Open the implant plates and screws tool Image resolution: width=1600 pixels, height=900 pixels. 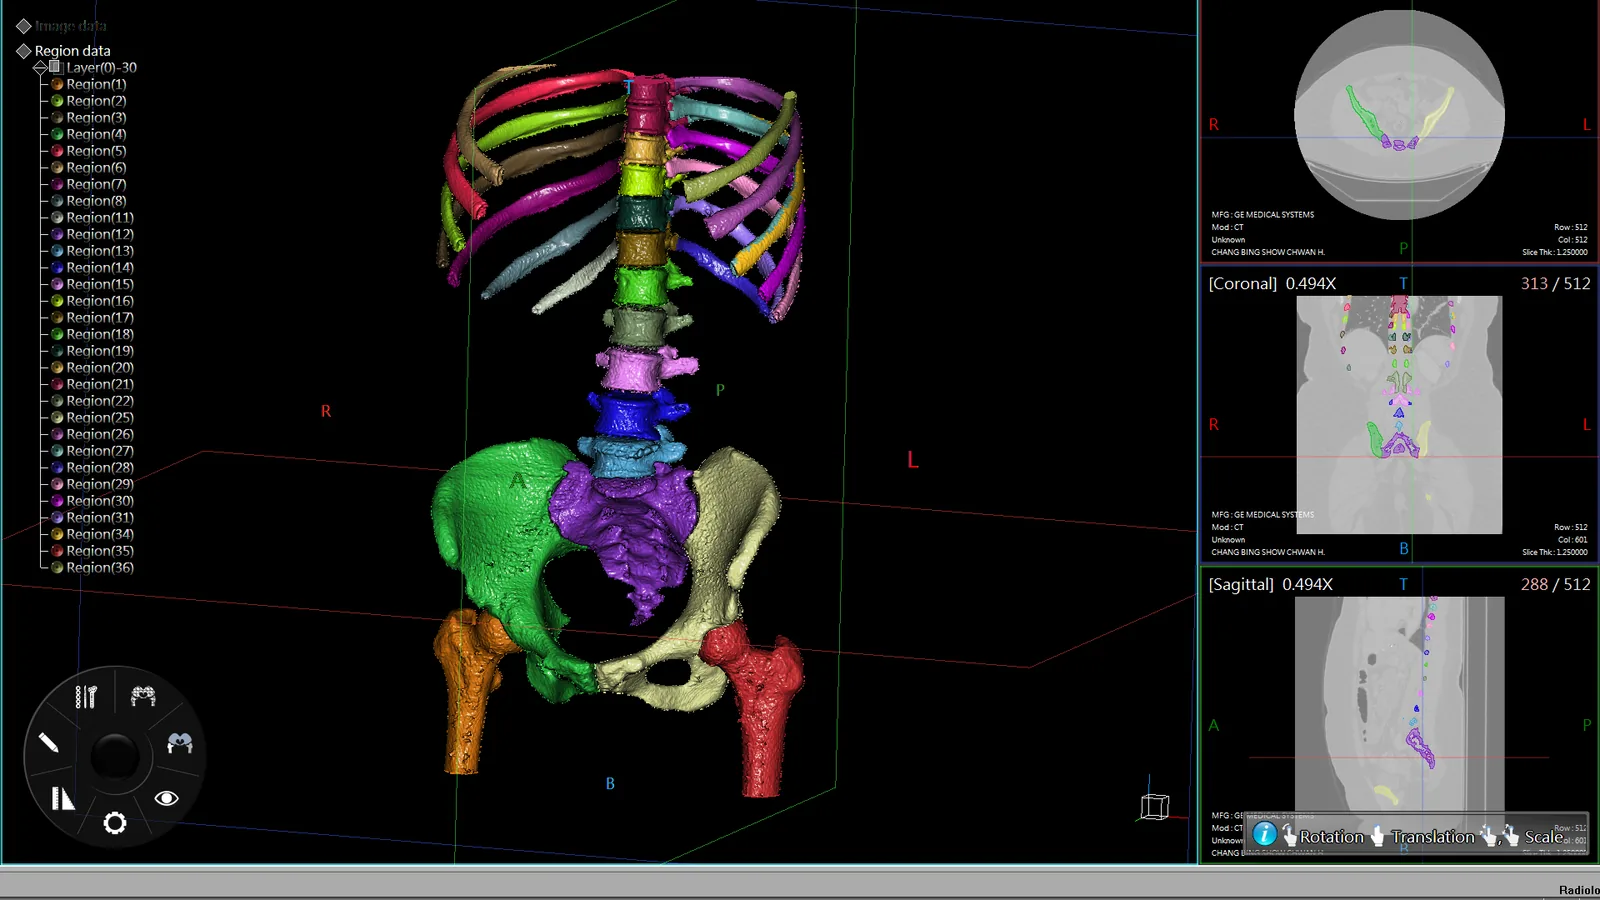point(86,696)
